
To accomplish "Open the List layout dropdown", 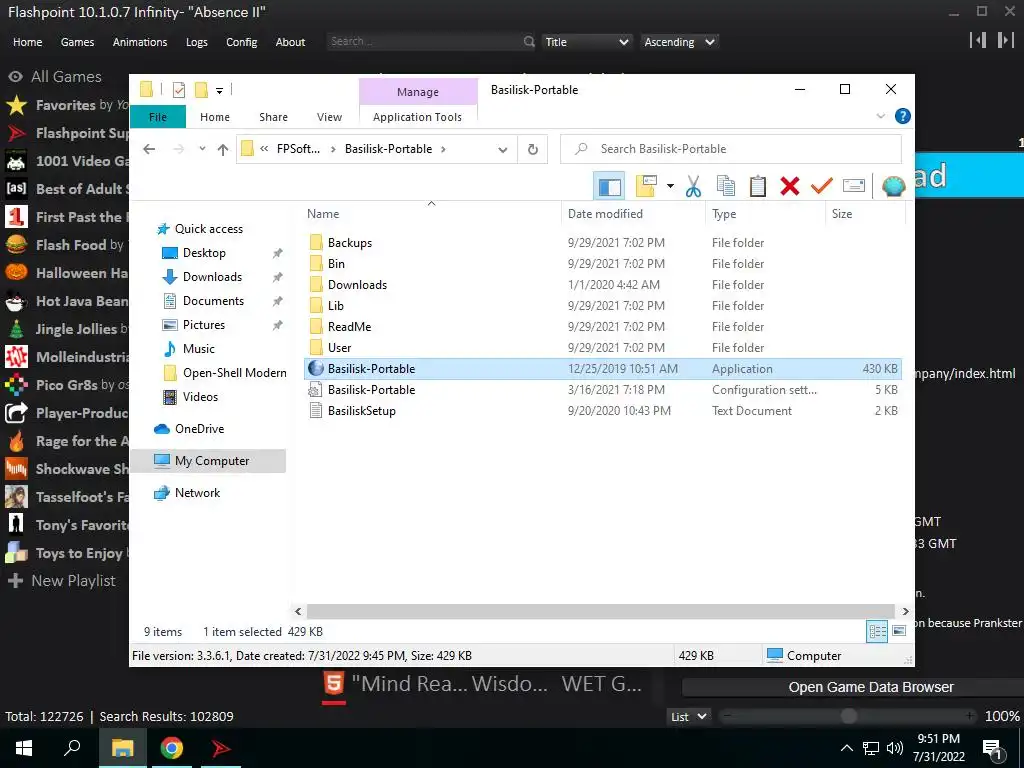I will pos(689,716).
